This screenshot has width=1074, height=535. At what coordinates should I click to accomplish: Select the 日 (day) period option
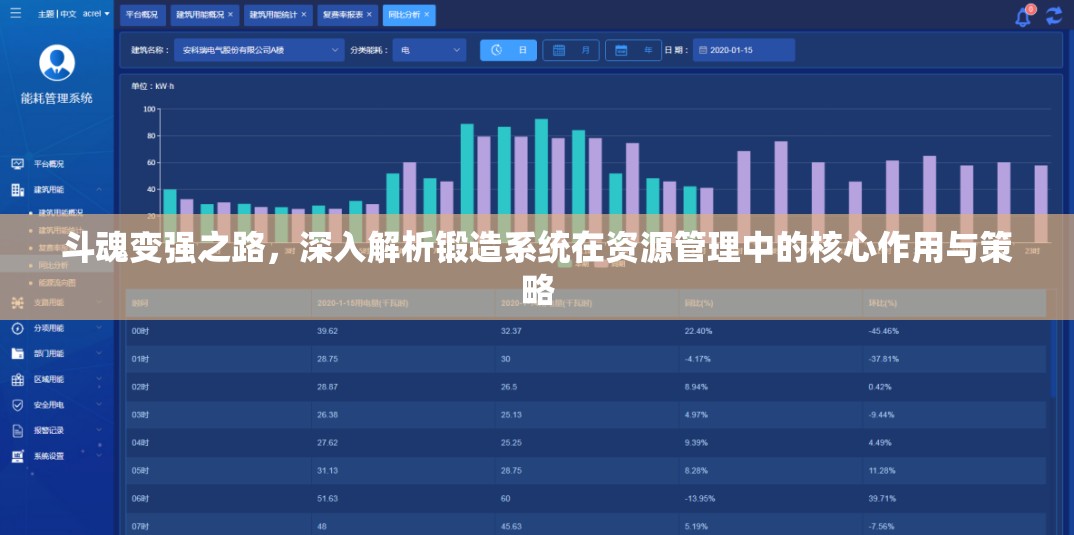click(508, 50)
